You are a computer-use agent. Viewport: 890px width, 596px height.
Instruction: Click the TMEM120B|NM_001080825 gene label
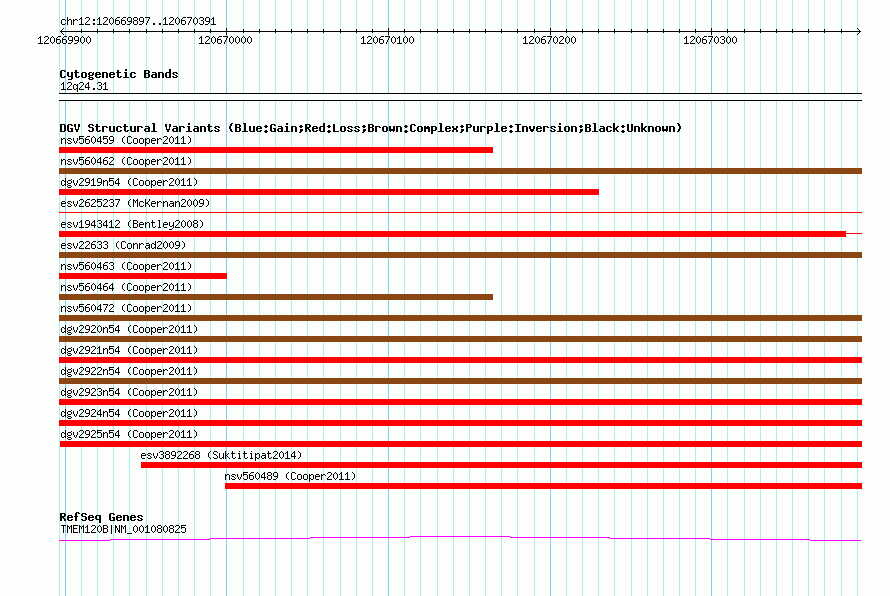pos(123,529)
